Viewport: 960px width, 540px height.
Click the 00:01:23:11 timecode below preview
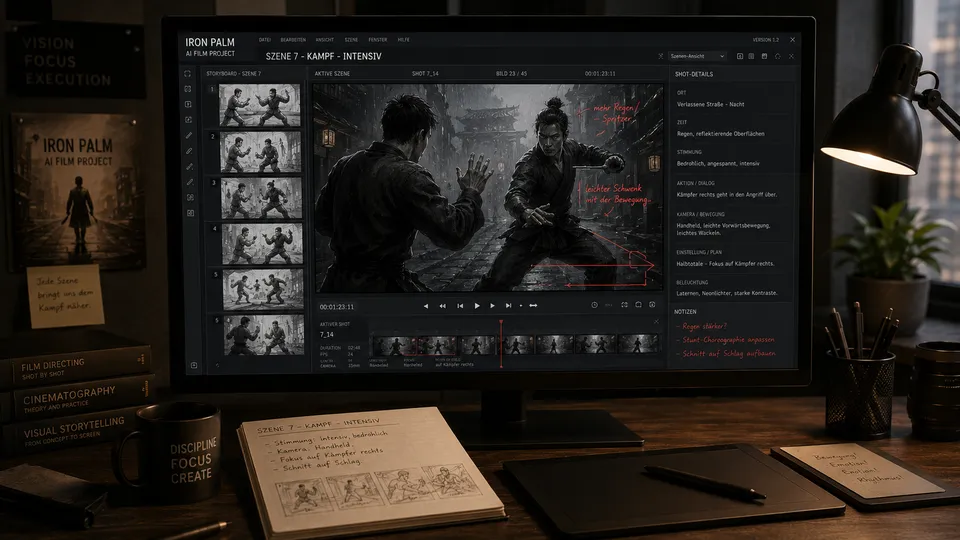pyautogui.click(x=337, y=307)
